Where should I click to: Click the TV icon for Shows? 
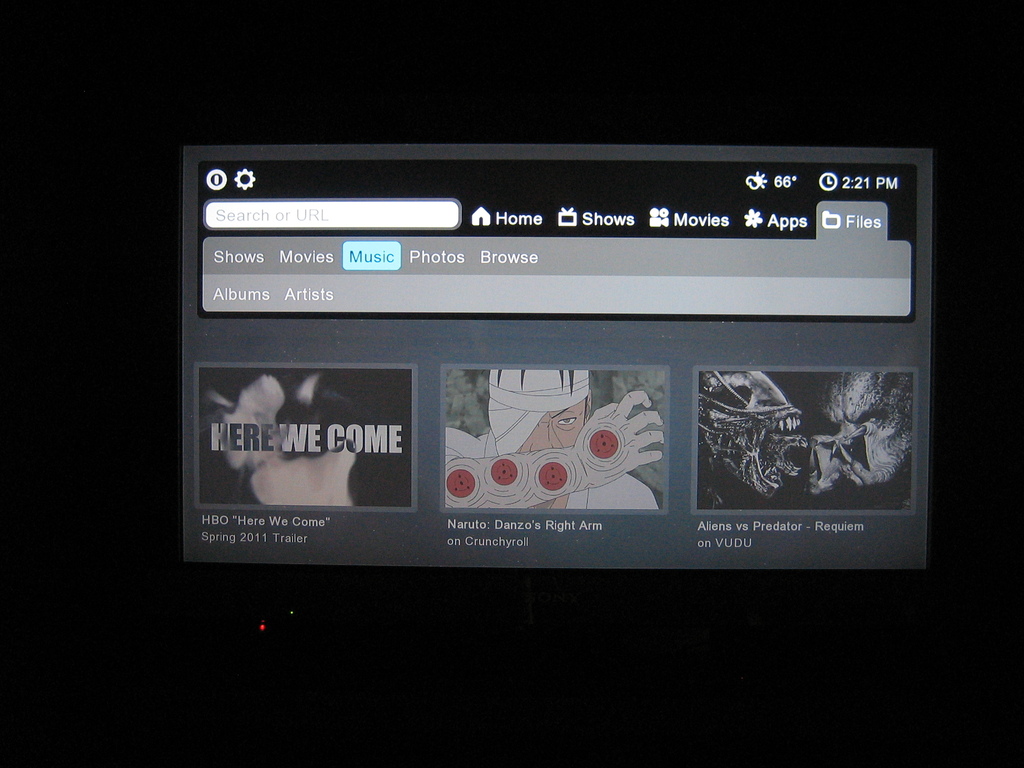coord(568,217)
